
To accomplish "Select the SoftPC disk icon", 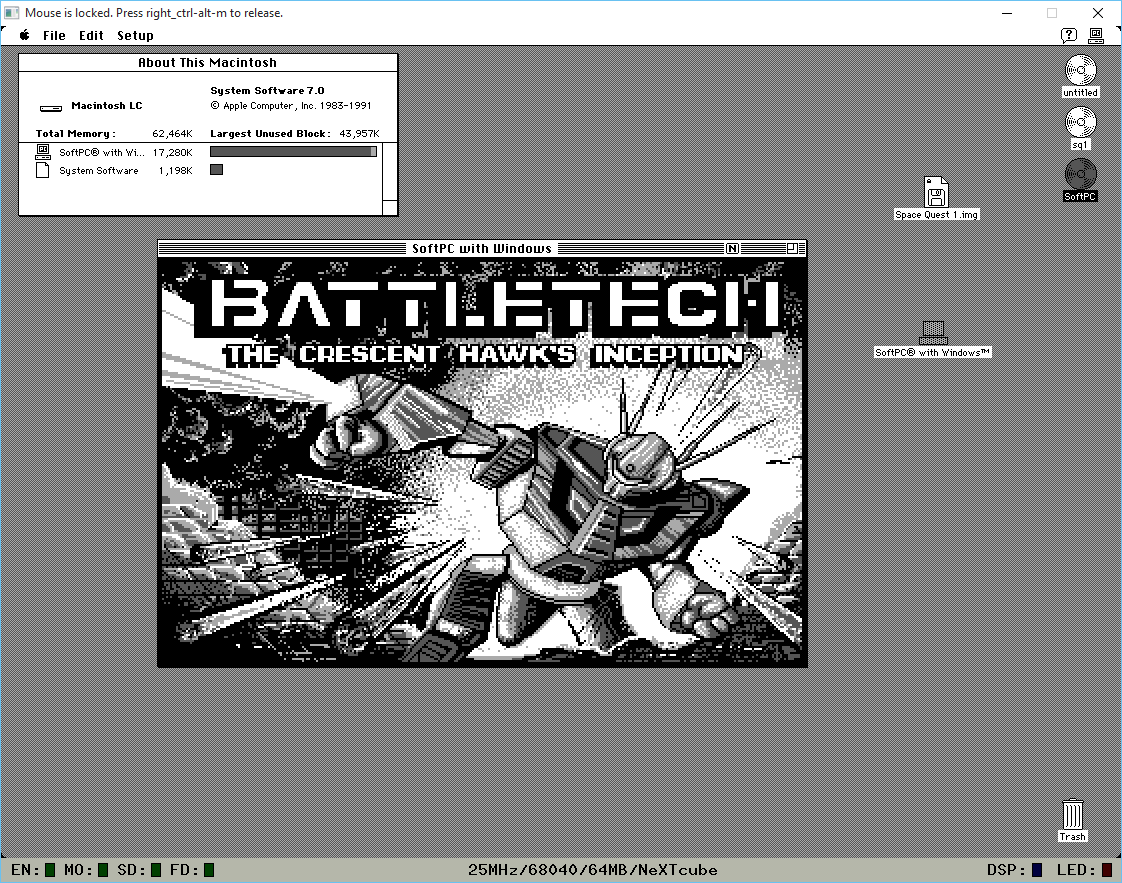I will tap(1080, 174).
